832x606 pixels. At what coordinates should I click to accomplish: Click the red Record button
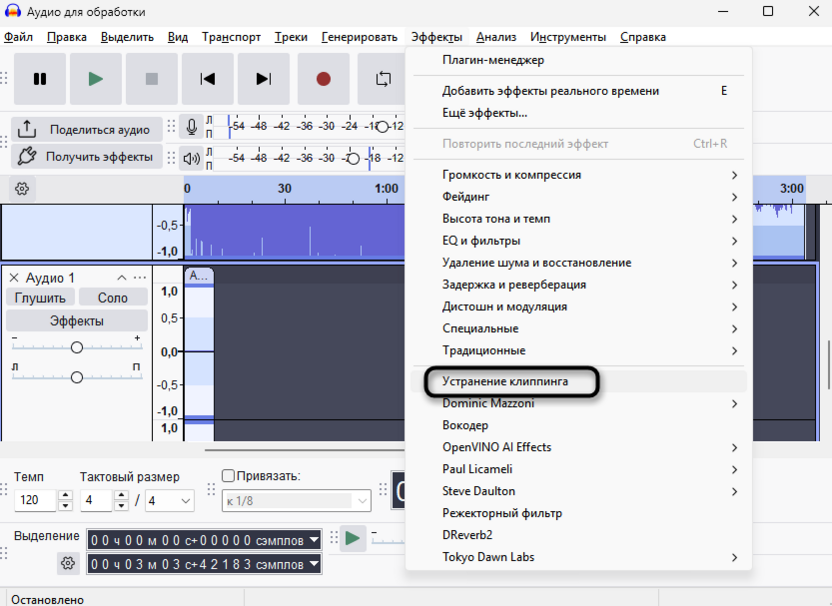coord(324,79)
